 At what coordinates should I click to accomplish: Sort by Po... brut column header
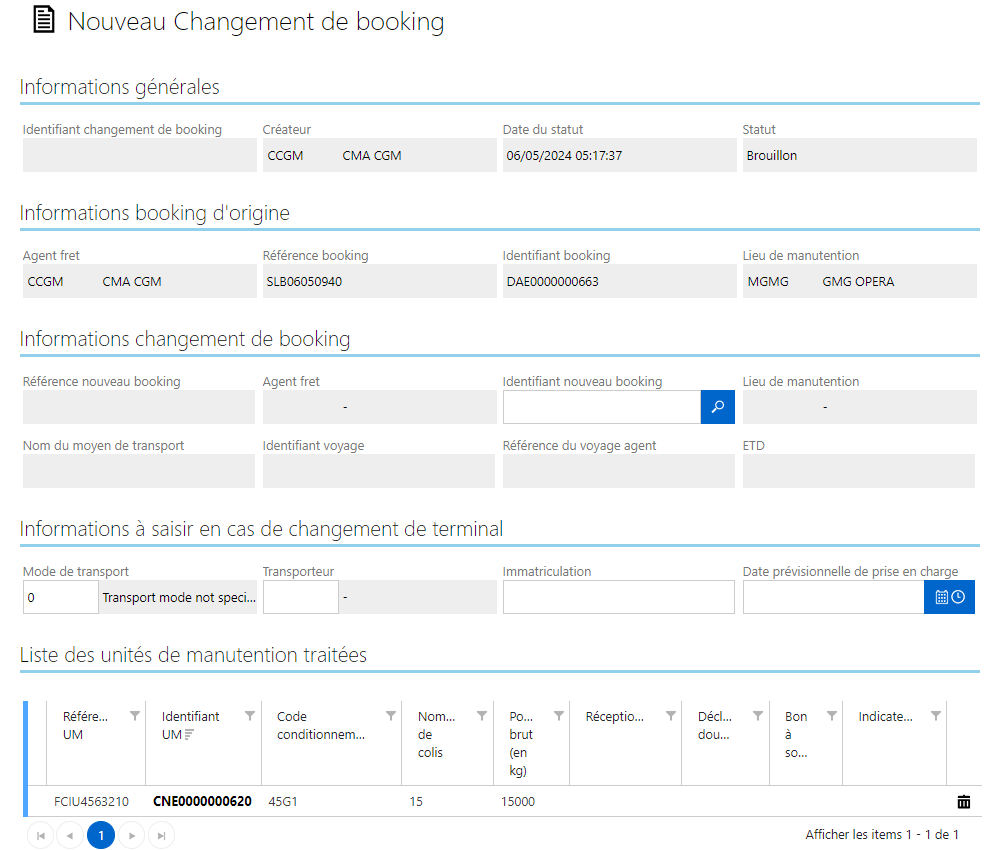[521, 743]
